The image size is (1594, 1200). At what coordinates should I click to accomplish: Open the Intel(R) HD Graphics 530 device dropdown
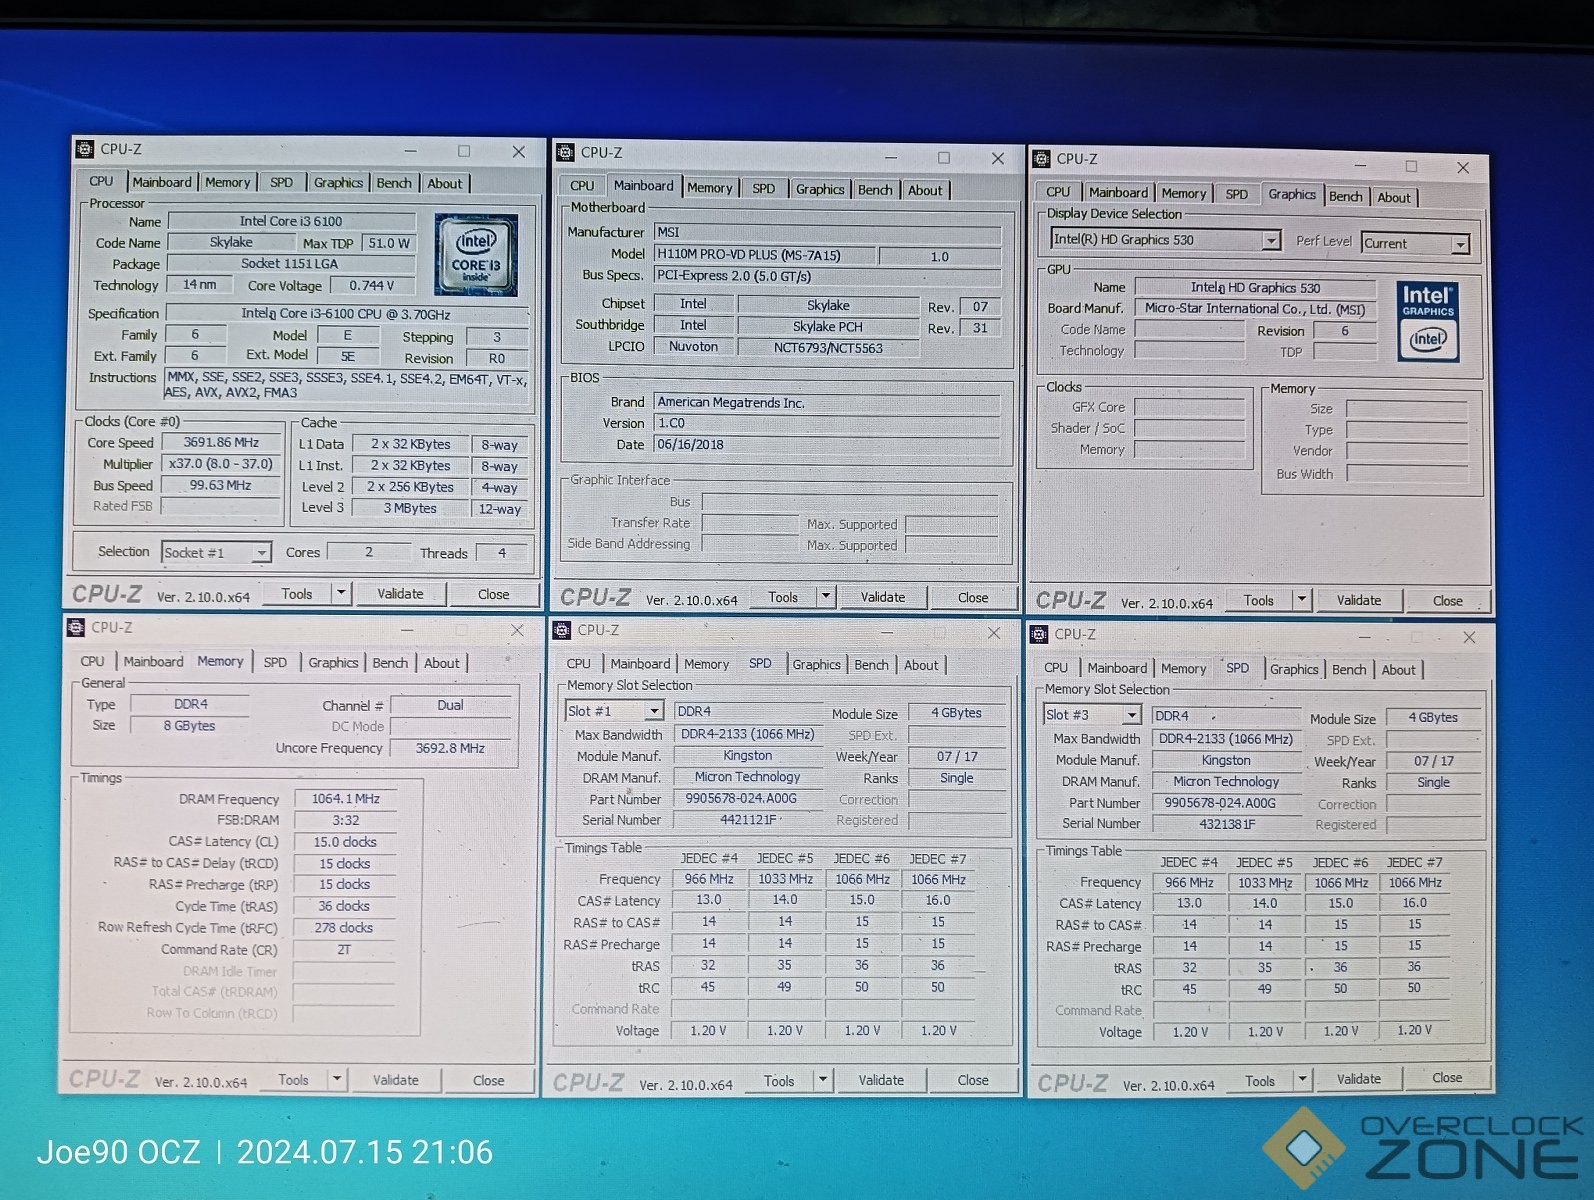pos(1270,240)
